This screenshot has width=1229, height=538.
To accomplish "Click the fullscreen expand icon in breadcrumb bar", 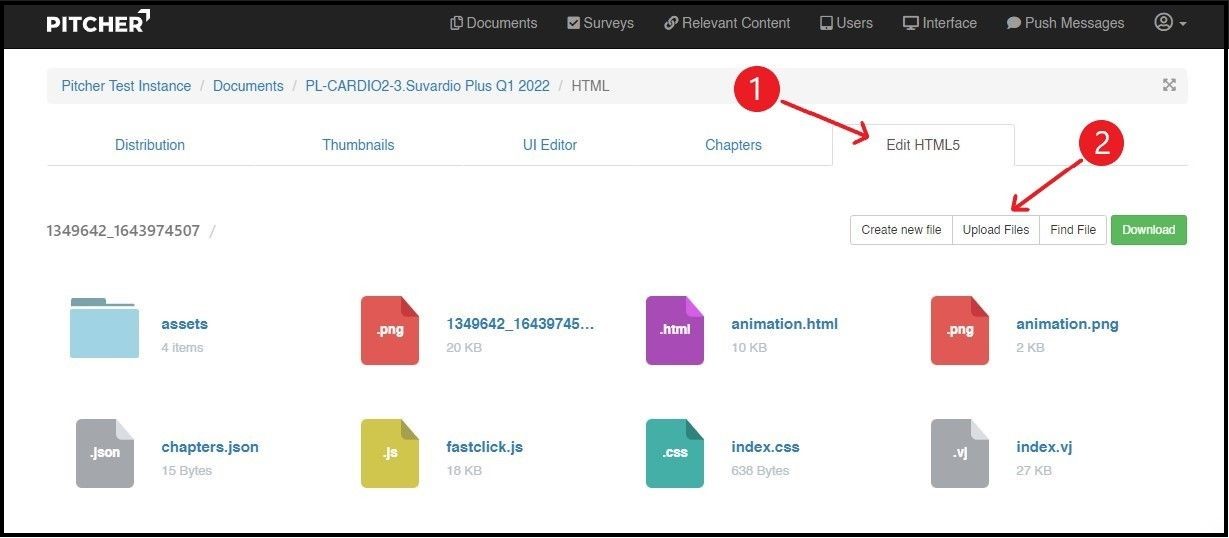I will (x=1168, y=85).
